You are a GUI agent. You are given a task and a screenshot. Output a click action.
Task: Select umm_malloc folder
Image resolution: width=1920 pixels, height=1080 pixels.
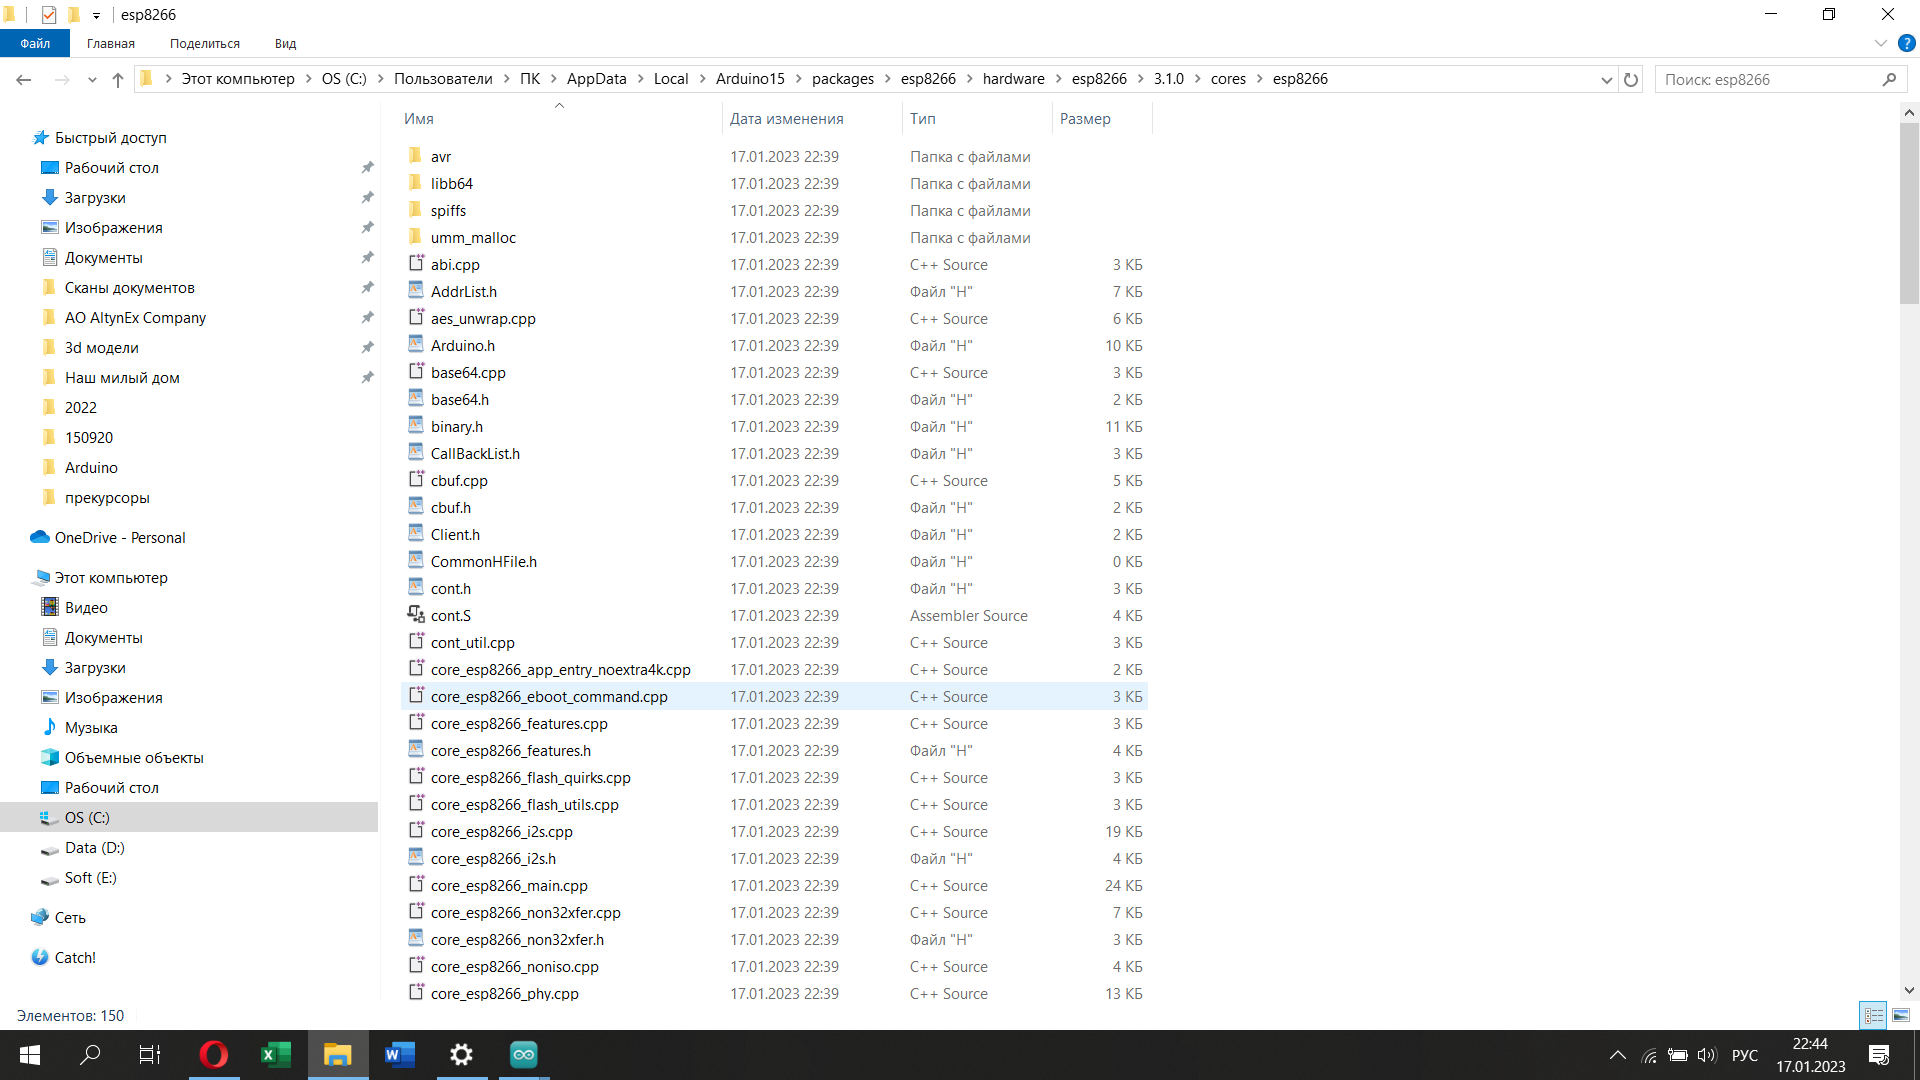point(473,237)
